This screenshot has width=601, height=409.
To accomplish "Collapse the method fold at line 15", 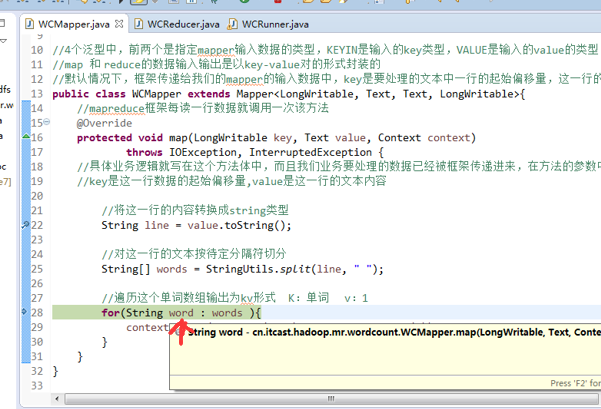I will (x=46, y=122).
